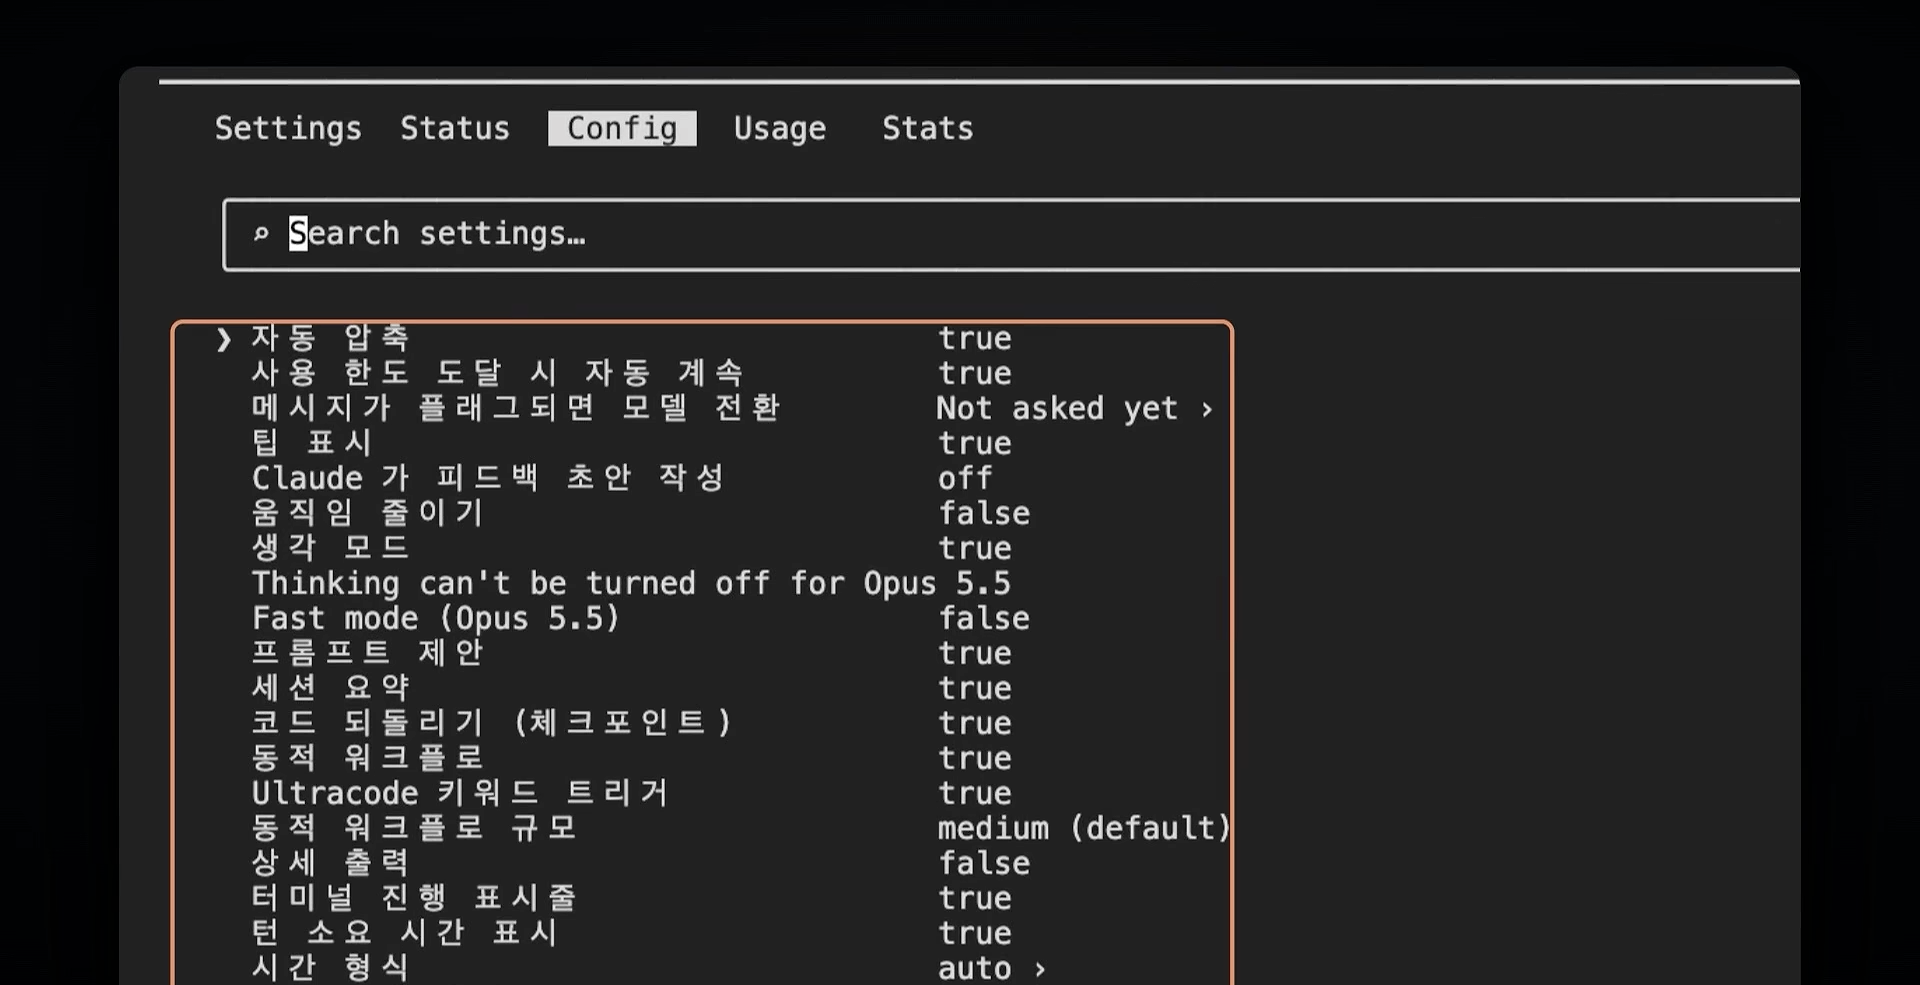Select the 시간 형식 setting label

(330, 968)
